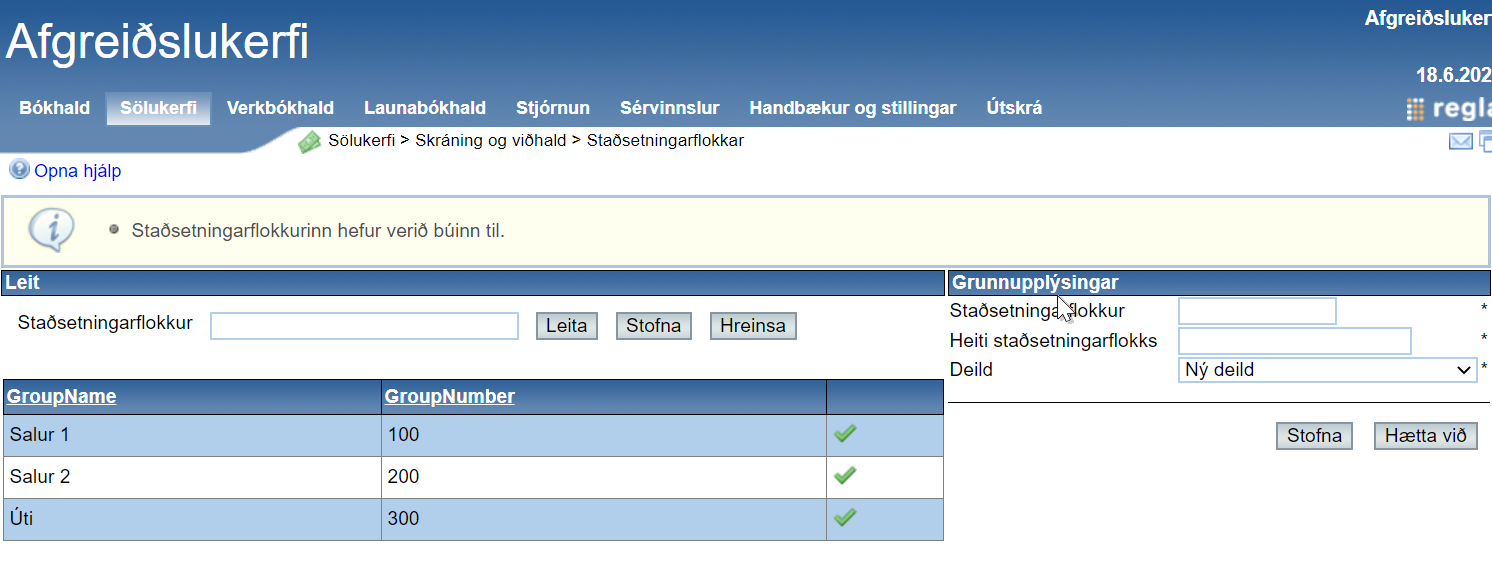Click Staðsetningarflokkar in the breadcrumb
Screen dimensions: 1492x571
(x=665, y=140)
